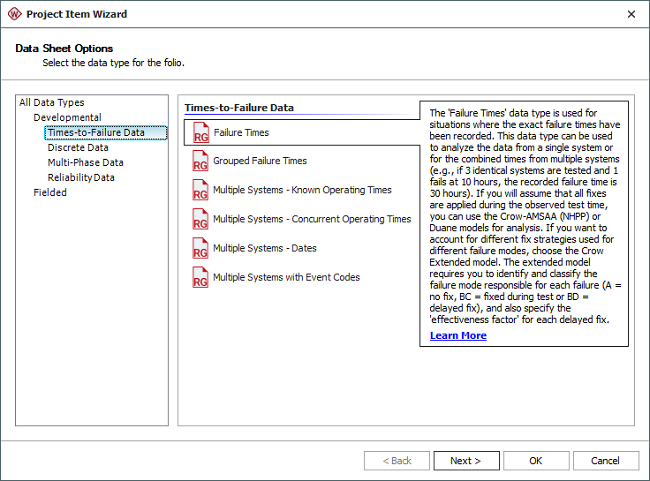This screenshot has height=481, width=650.
Task: Click the Grouped Failure Times RG icon
Action: point(198,161)
